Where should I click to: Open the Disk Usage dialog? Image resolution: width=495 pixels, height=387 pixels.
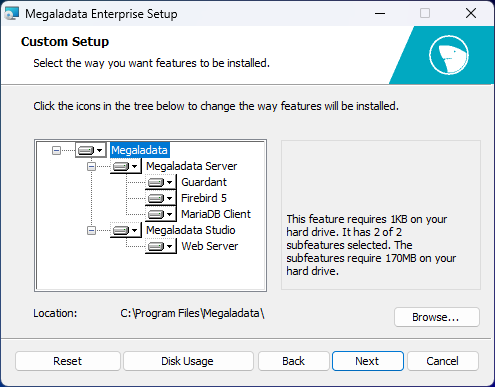coord(188,361)
